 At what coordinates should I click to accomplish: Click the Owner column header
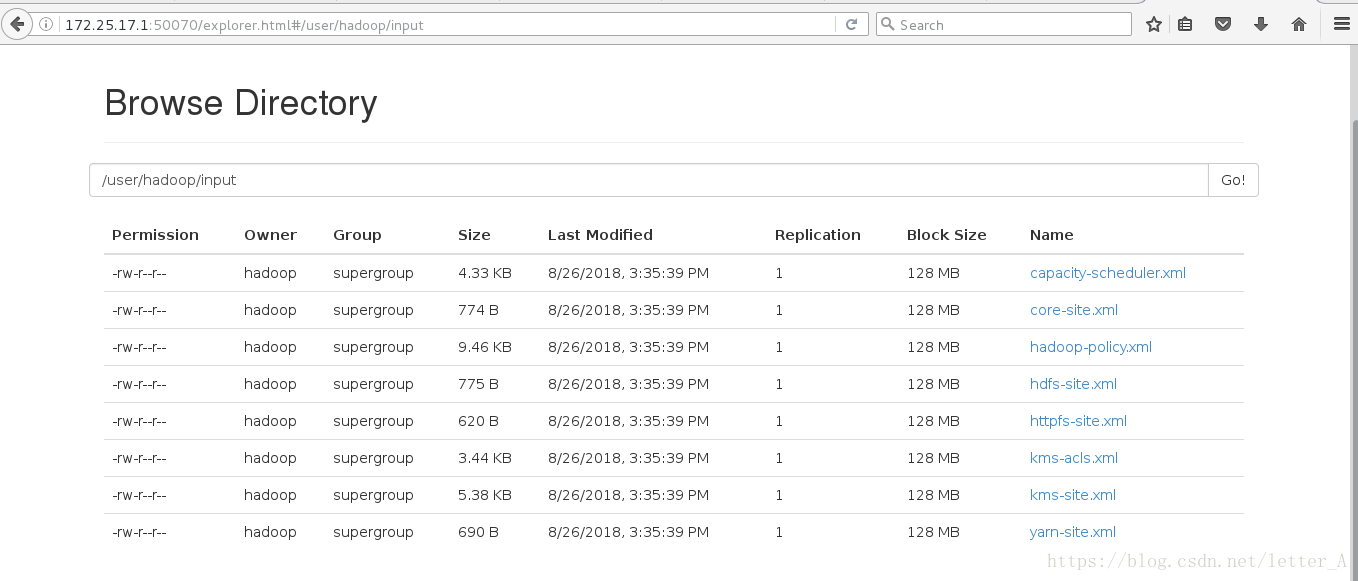(x=270, y=235)
